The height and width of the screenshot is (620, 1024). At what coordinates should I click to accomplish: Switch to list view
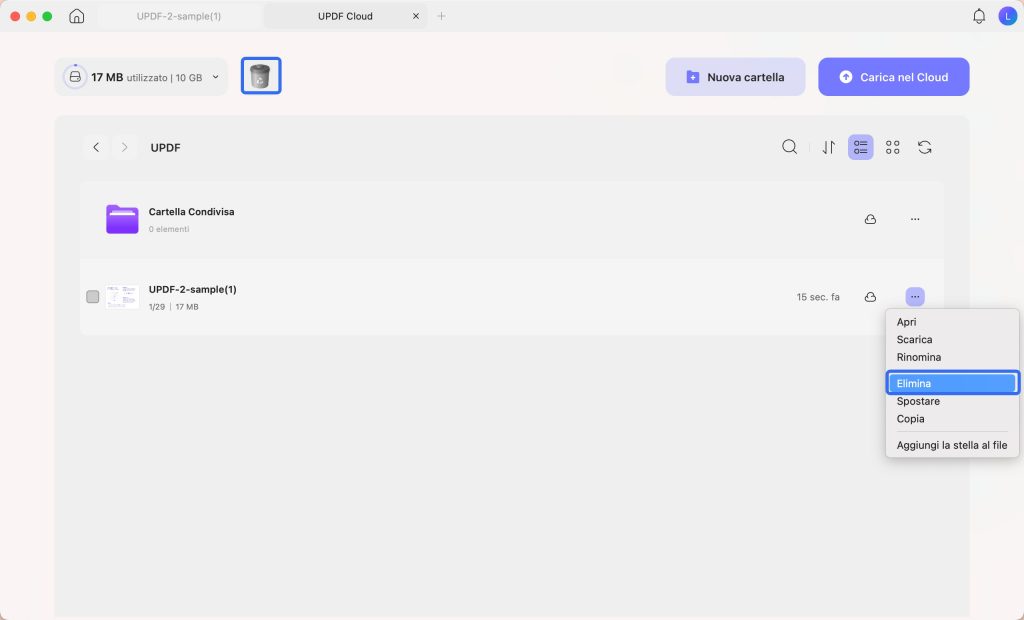click(860, 147)
